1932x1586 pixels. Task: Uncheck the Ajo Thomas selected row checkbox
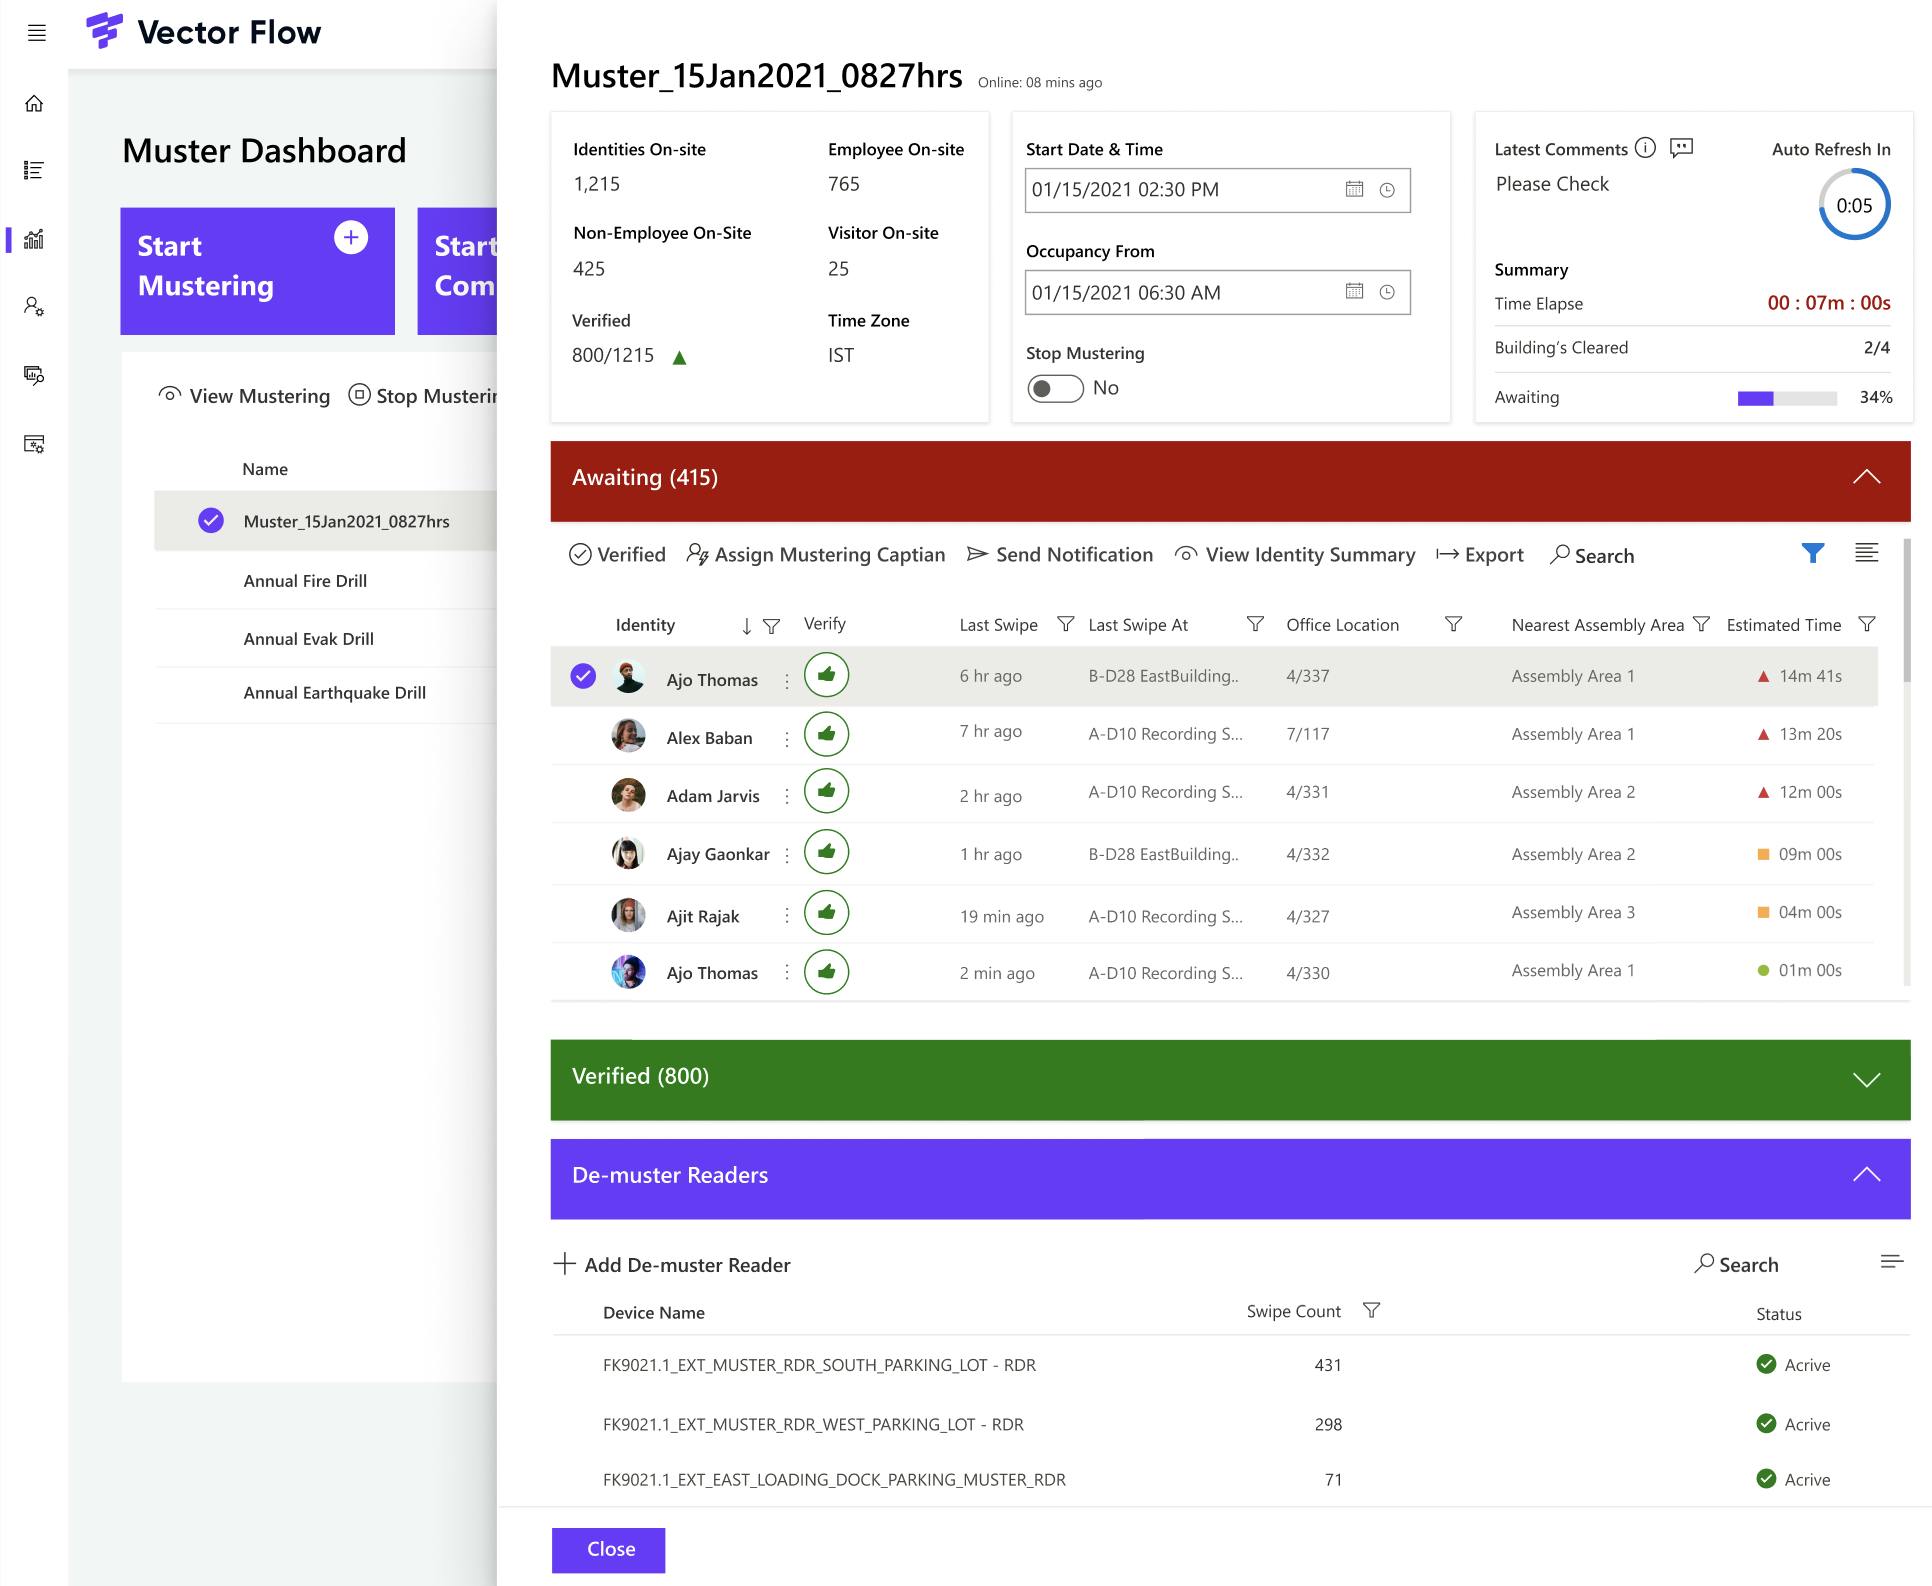[x=583, y=677]
